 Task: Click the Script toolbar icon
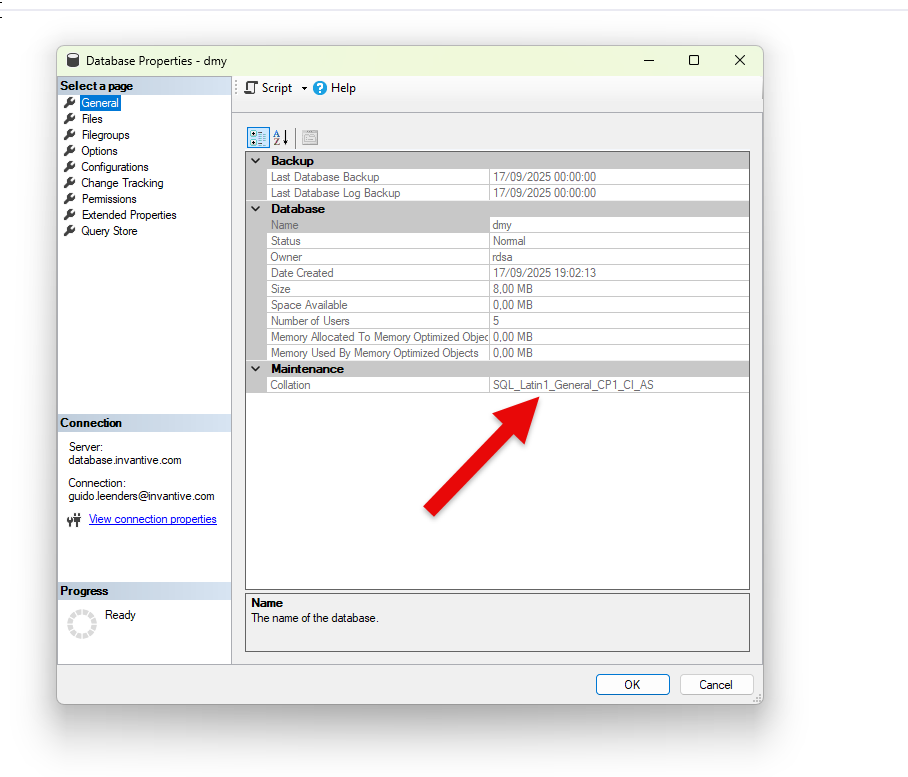click(x=252, y=88)
